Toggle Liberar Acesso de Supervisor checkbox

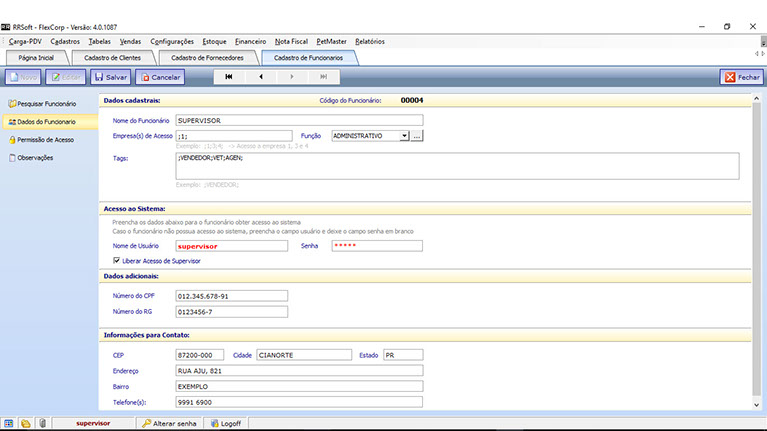[117, 261]
